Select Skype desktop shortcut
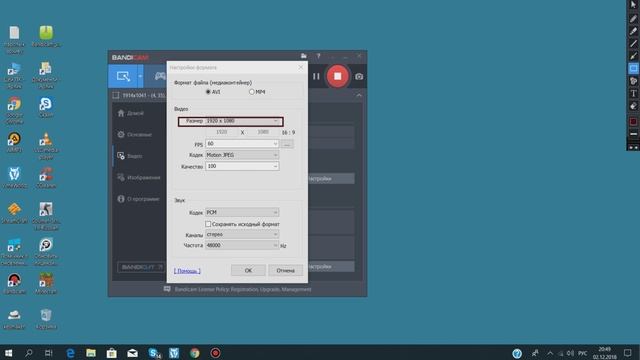640x360 pixels. [46, 107]
